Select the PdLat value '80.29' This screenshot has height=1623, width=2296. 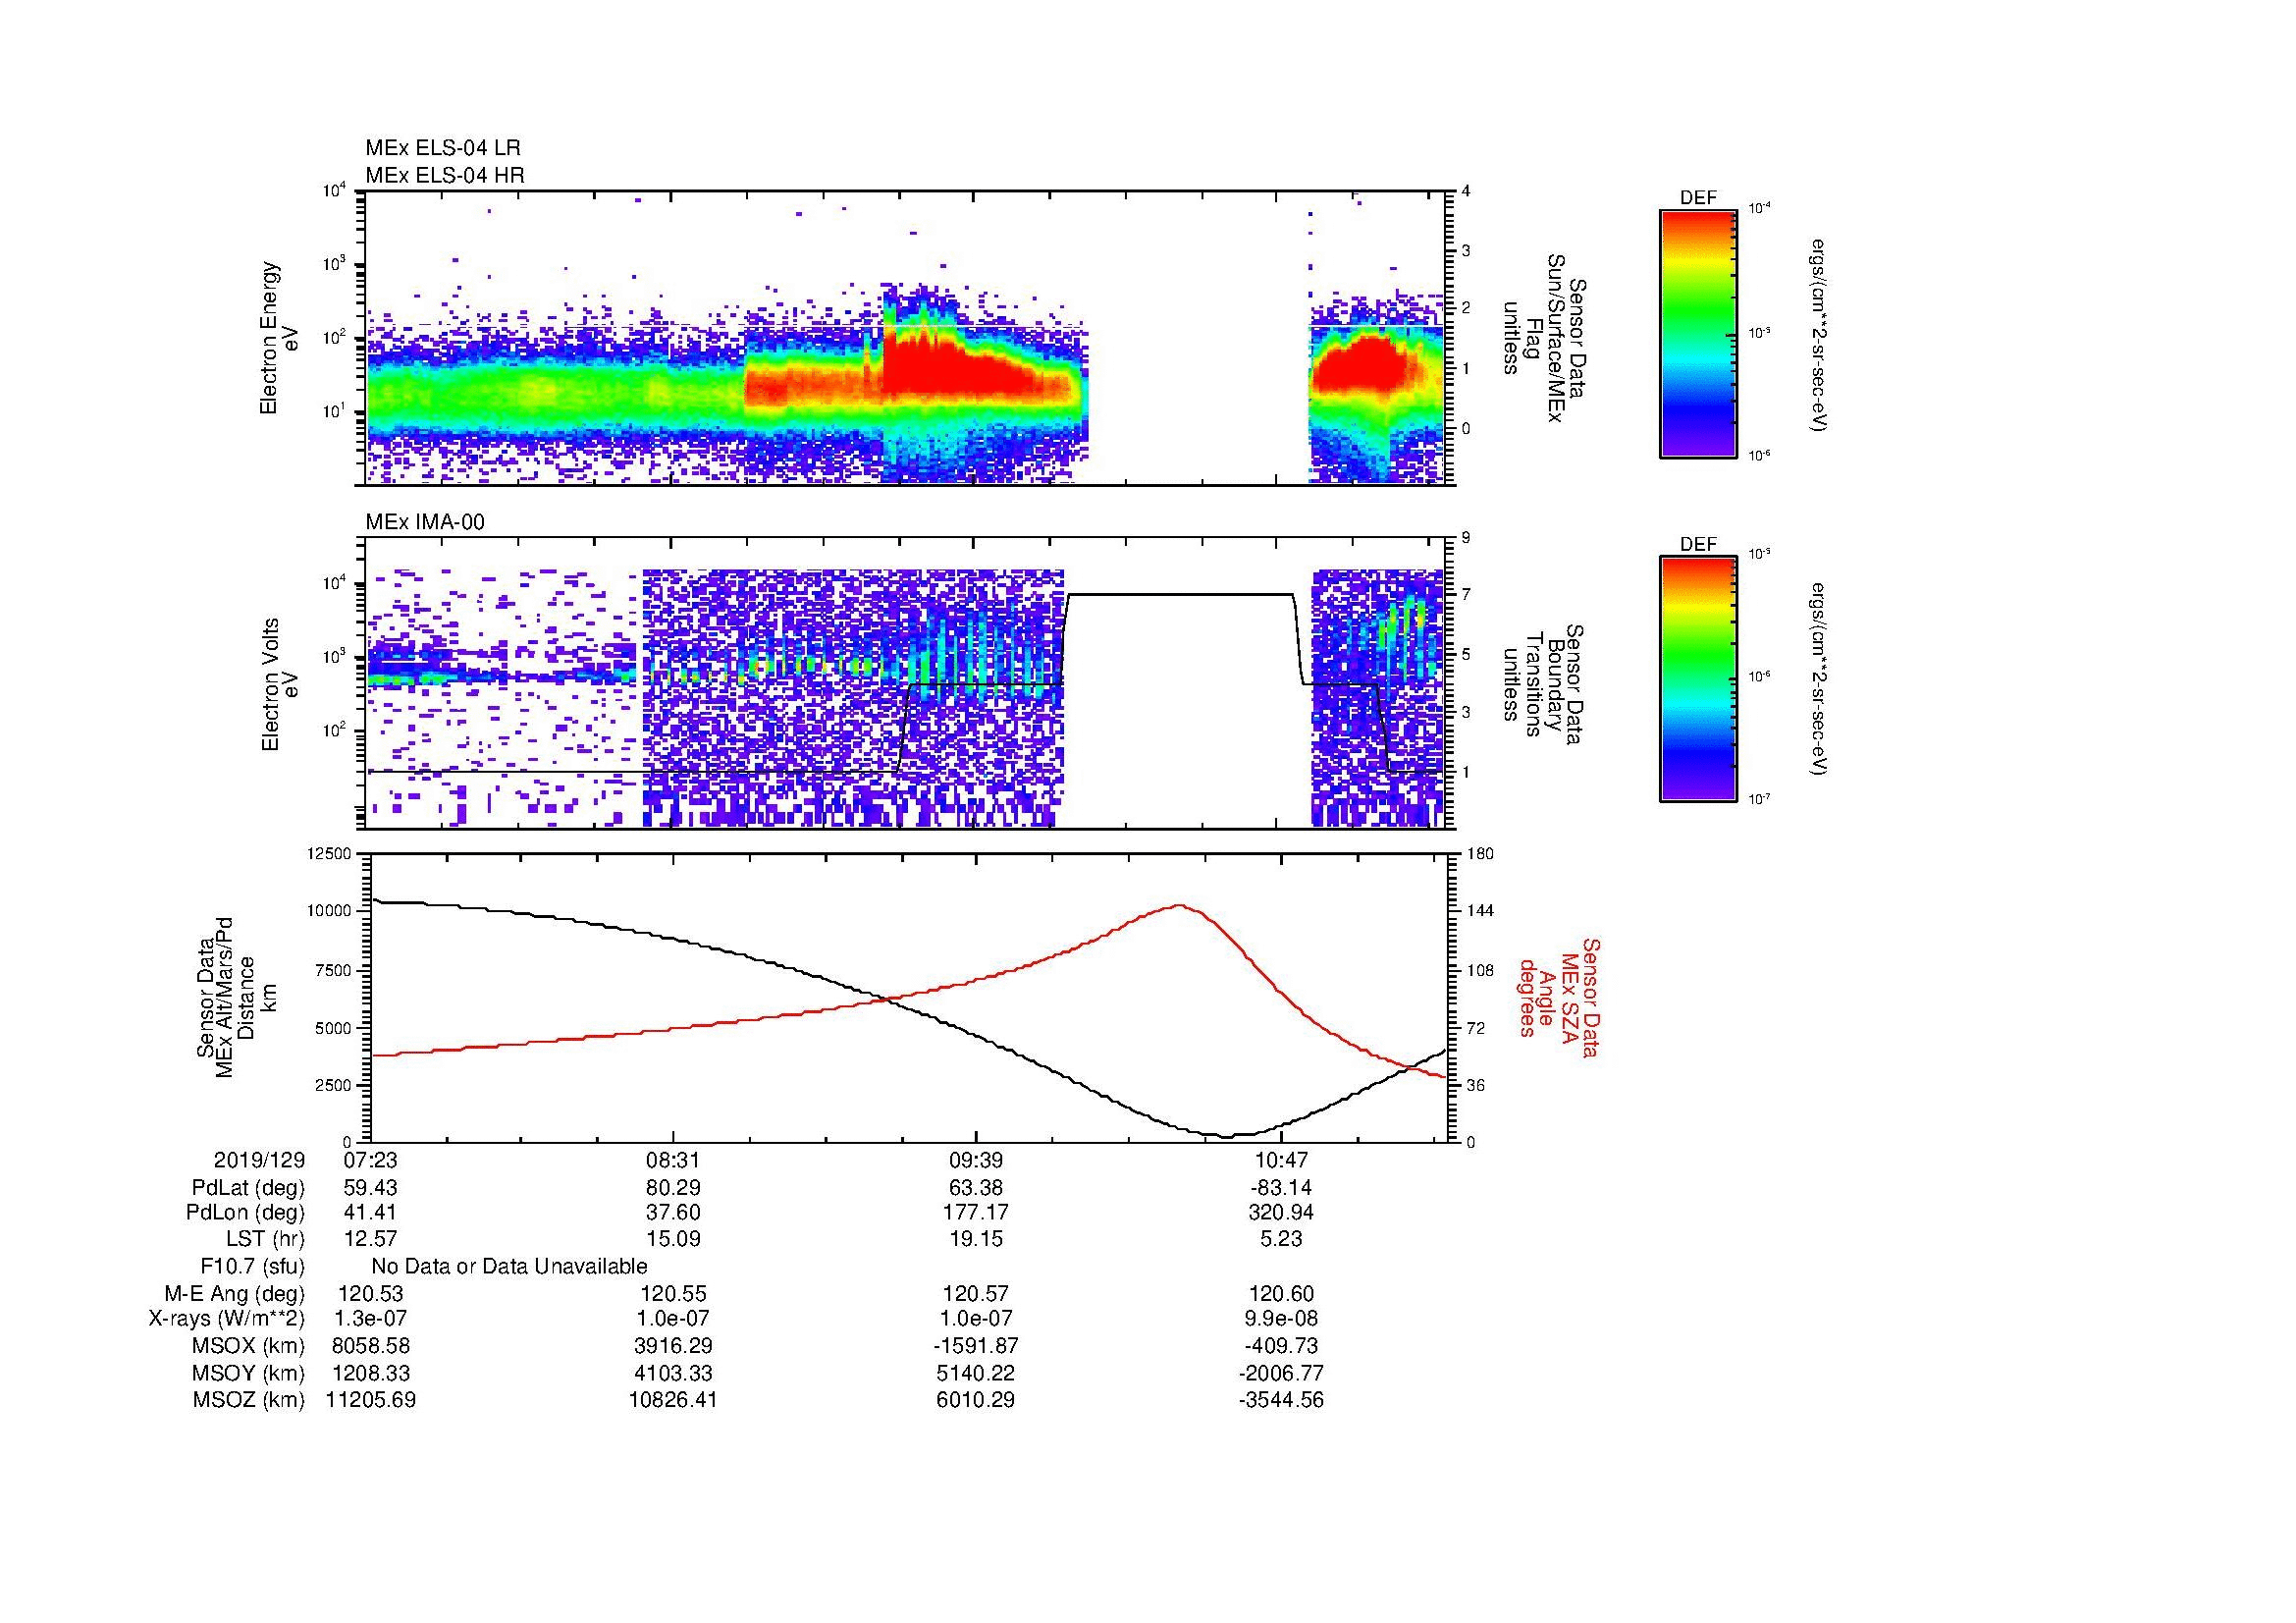pyautogui.click(x=673, y=1188)
